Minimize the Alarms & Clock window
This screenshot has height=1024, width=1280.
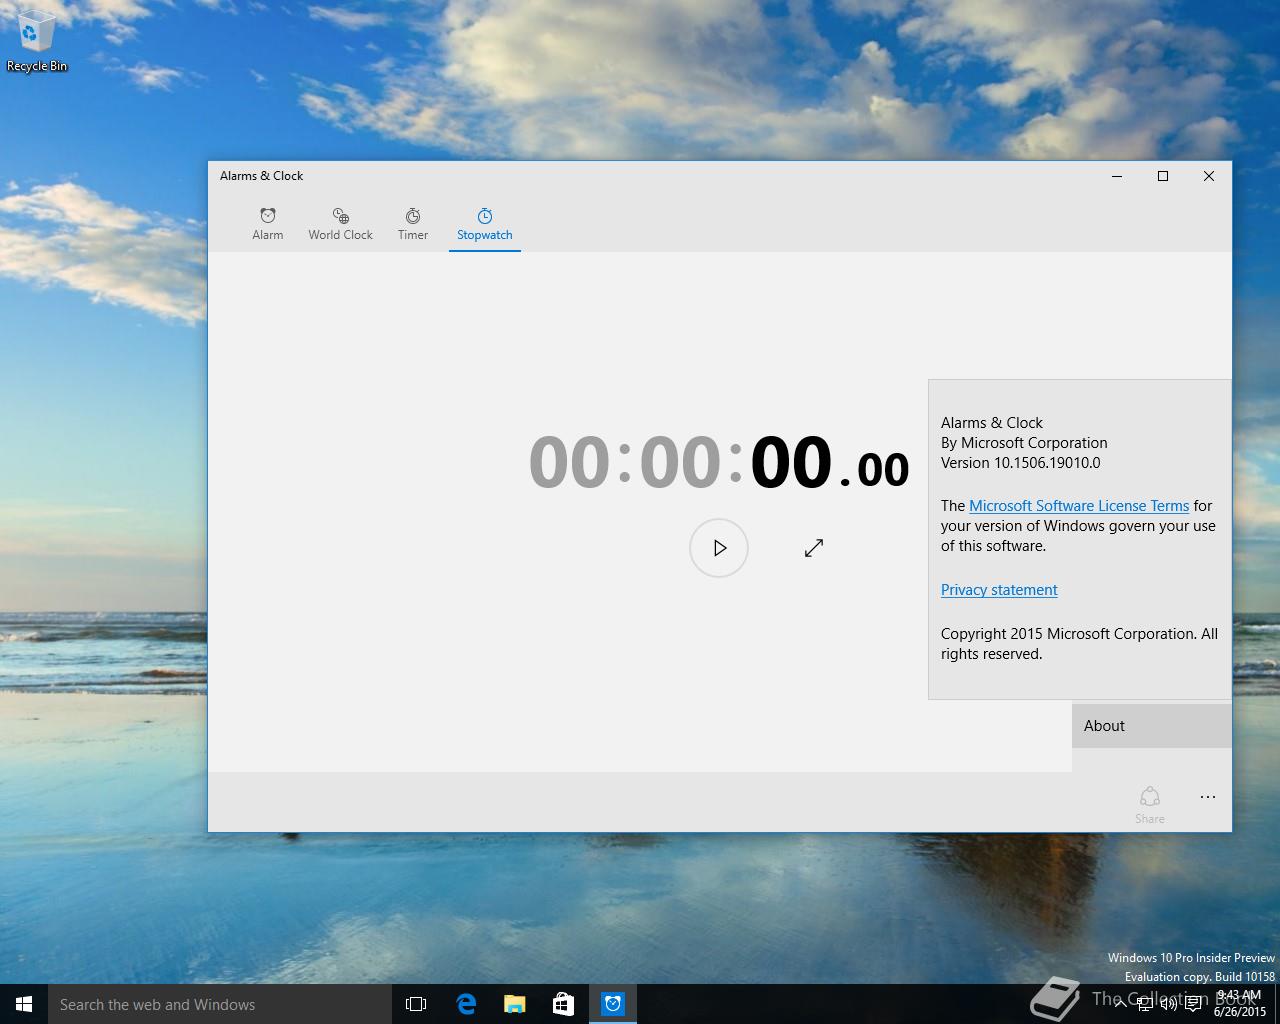(x=1117, y=176)
